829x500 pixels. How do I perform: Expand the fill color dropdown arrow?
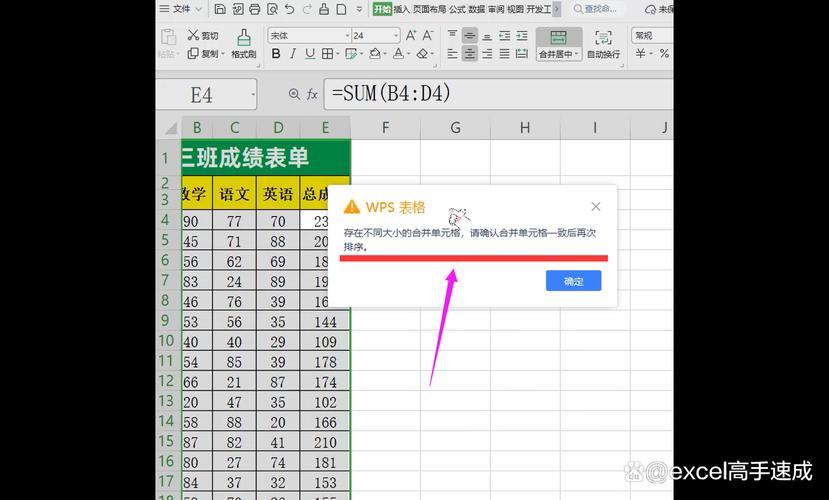click(x=384, y=53)
